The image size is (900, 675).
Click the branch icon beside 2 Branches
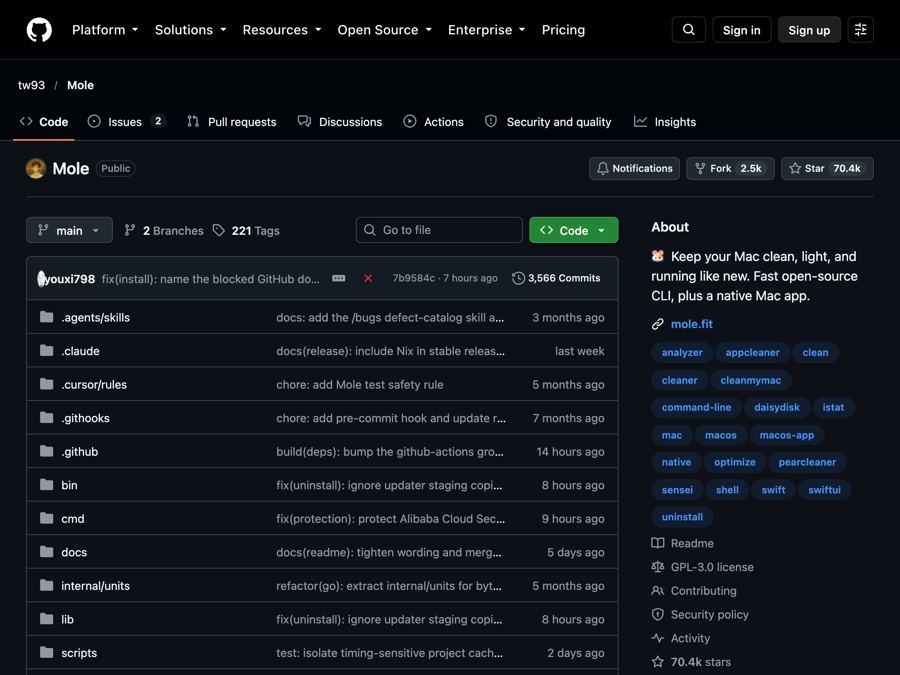pyautogui.click(x=130, y=230)
